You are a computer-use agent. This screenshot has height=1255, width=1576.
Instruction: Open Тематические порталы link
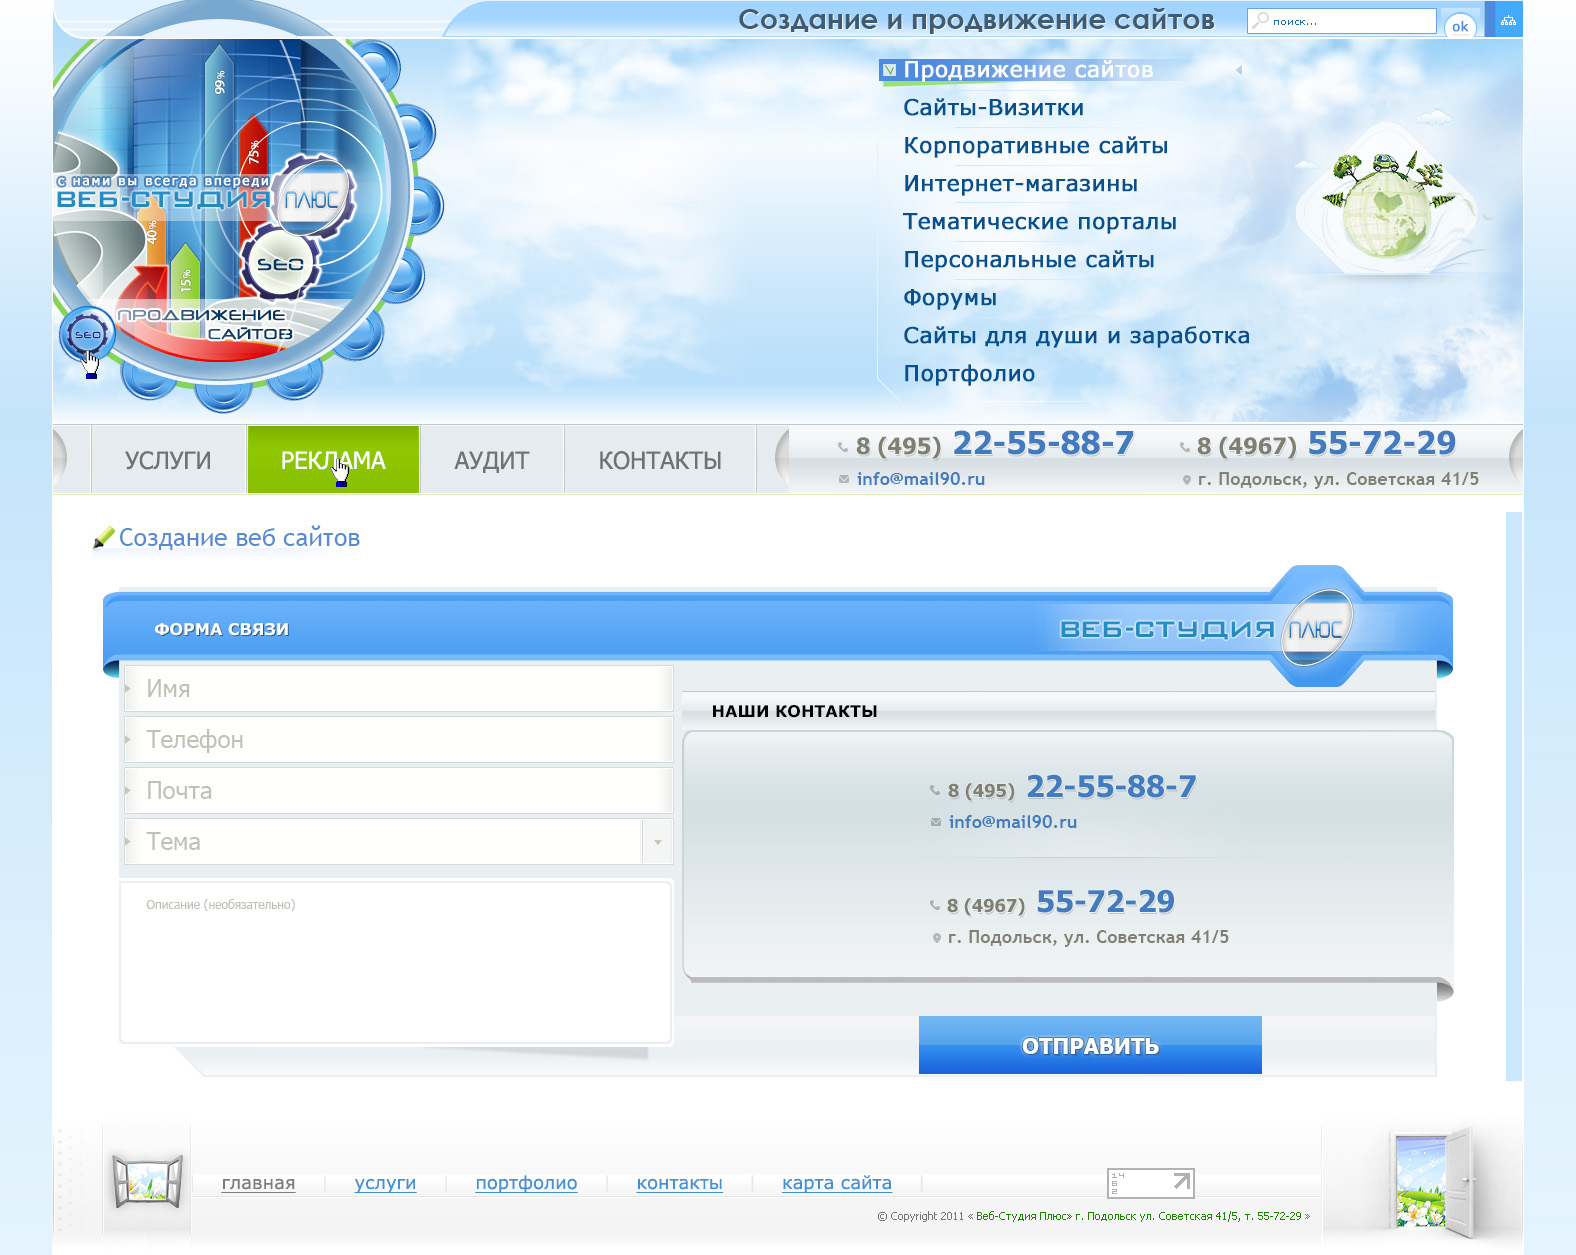pyautogui.click(x=1039, y=222)
